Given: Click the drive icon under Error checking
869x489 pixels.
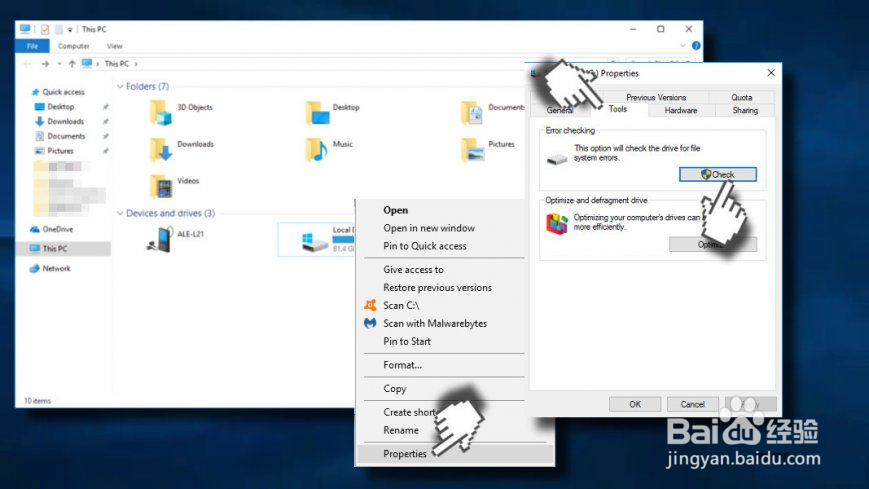Looking at the screenshot, I should coord(557,160).
